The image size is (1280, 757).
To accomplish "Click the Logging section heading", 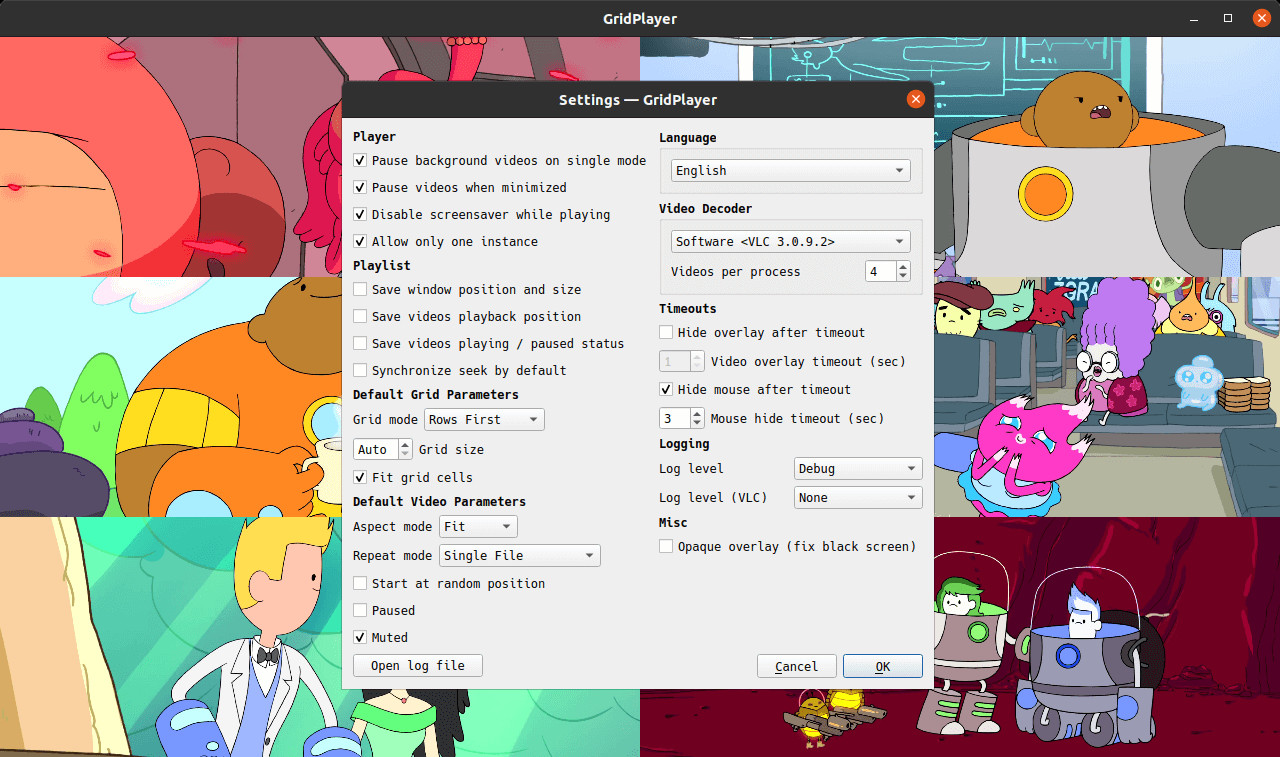I will point(684,444).
